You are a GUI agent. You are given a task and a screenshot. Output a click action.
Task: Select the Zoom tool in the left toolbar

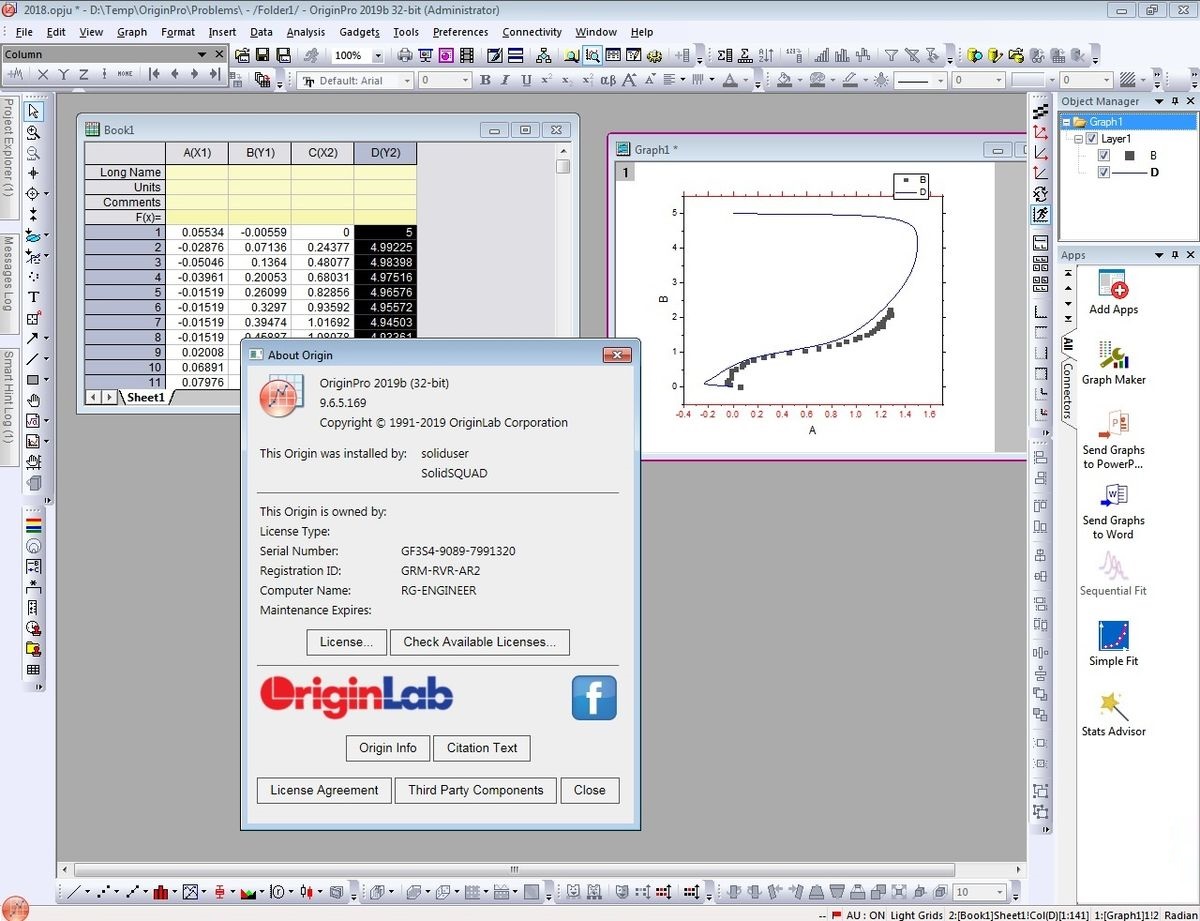(34, 132)
